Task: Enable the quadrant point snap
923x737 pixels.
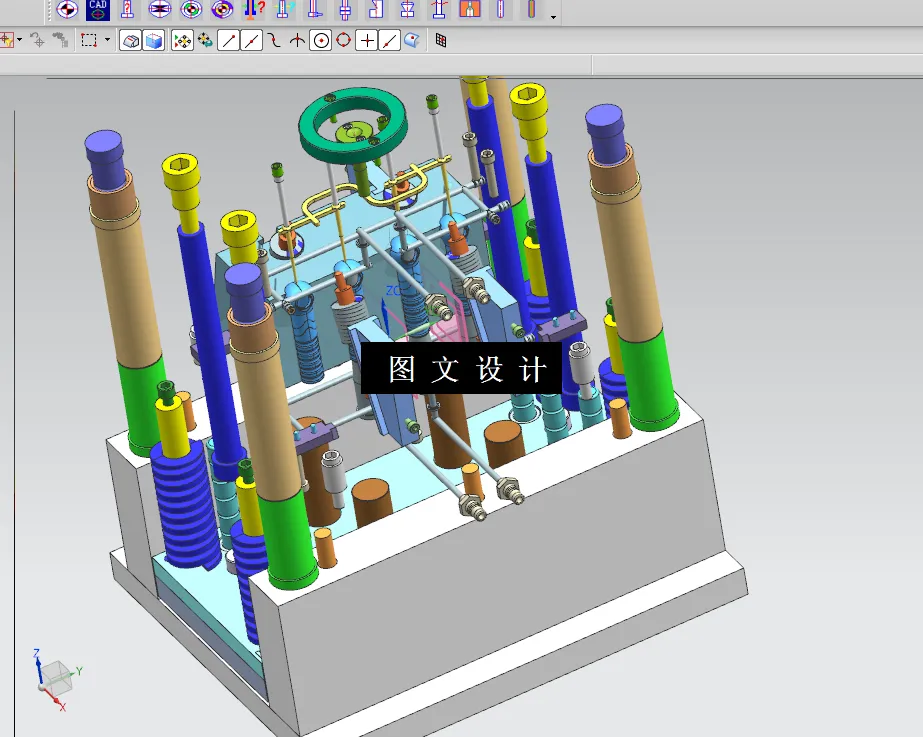Action: pos(344,41)
